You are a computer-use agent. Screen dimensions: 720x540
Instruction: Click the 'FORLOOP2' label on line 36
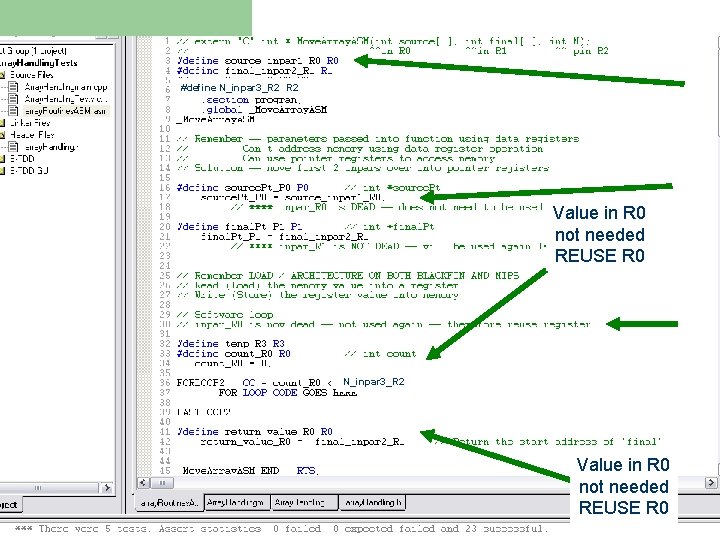[x=201, y=382]
